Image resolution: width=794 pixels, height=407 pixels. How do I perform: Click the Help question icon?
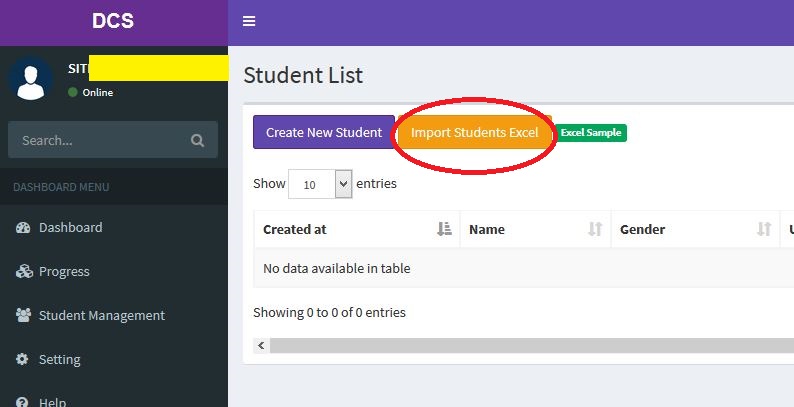click(23, 402)
